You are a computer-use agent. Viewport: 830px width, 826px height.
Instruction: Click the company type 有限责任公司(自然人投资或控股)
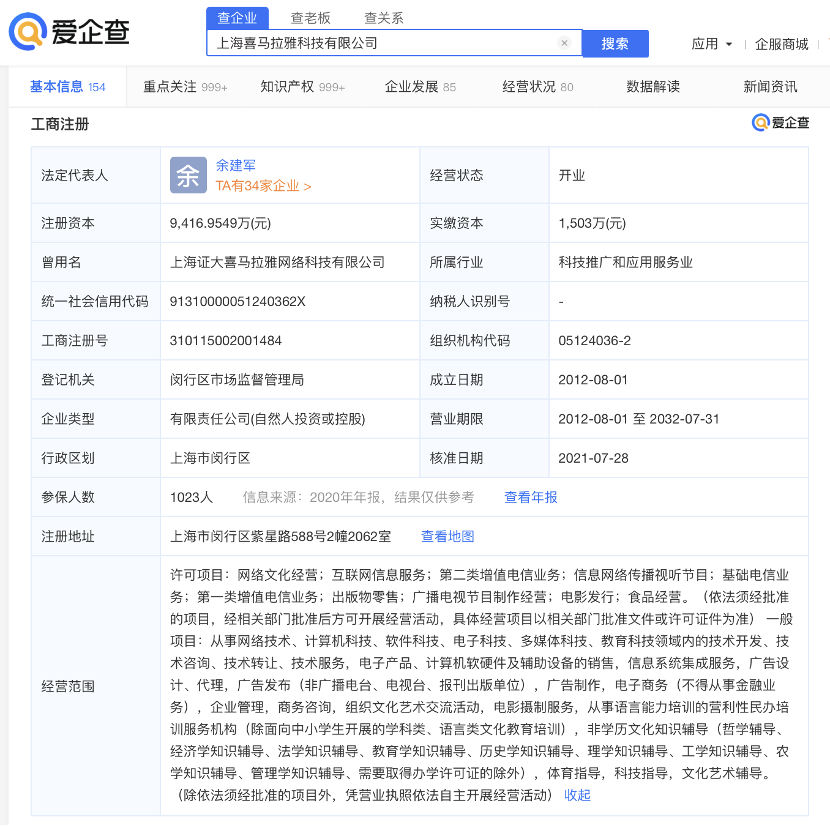click(x=267, y=419)
